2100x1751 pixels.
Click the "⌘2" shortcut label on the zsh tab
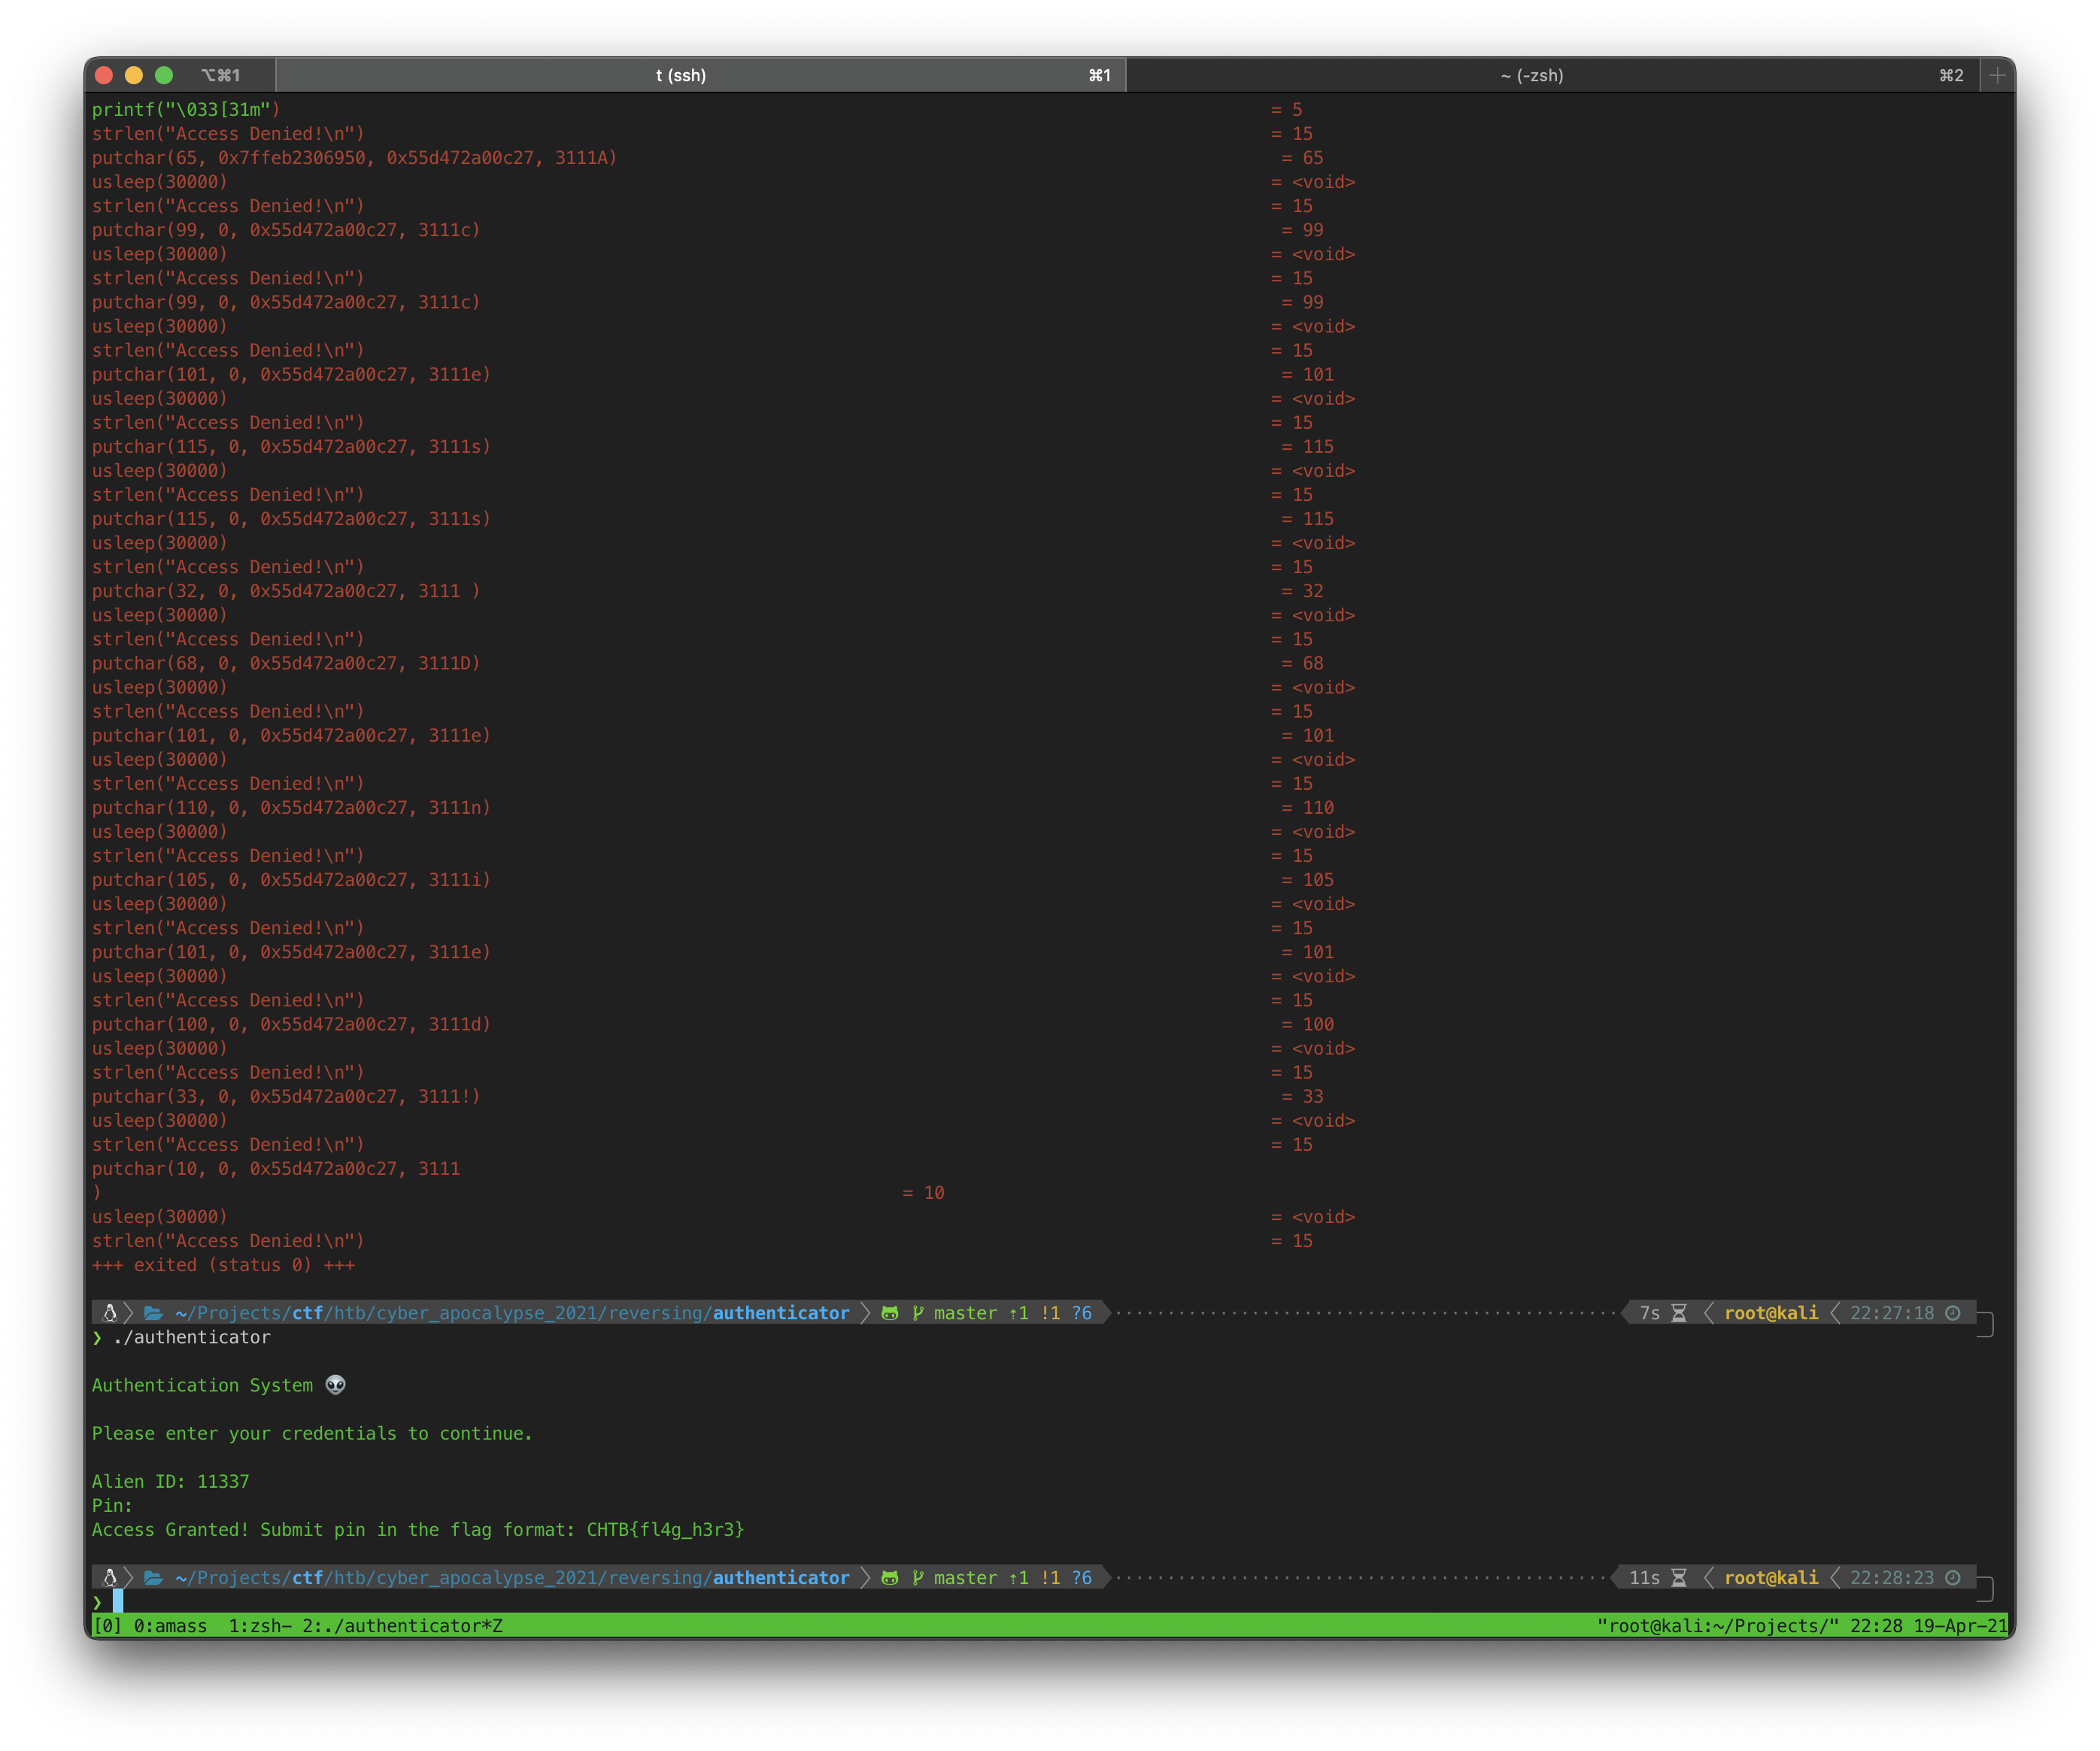tap(1951, 75)
